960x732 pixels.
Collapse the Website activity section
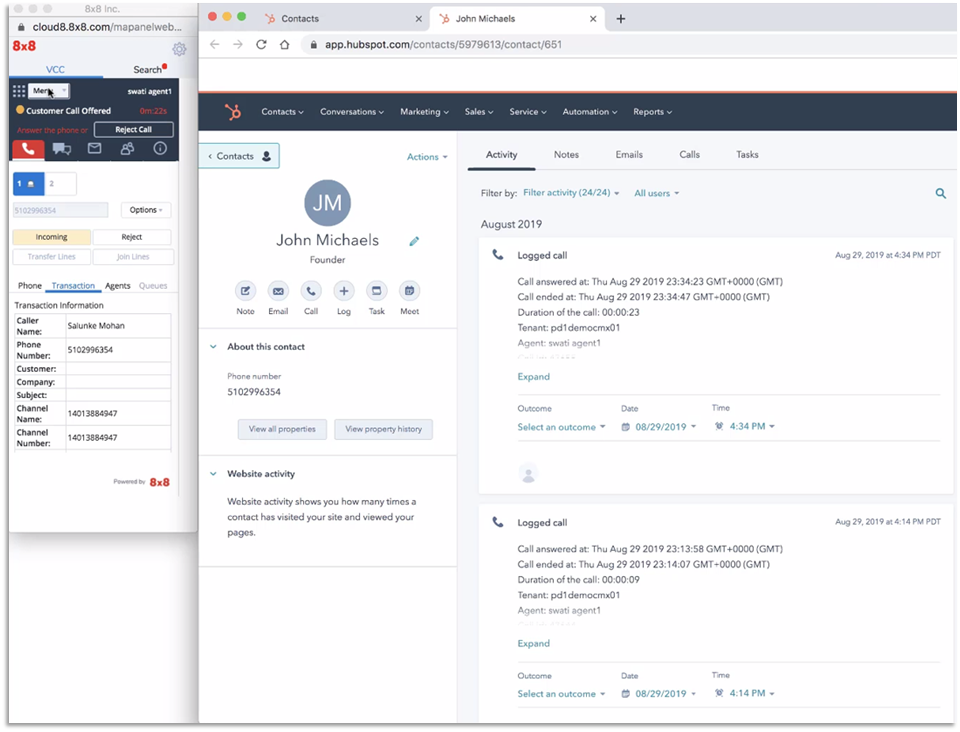point(213,474)
